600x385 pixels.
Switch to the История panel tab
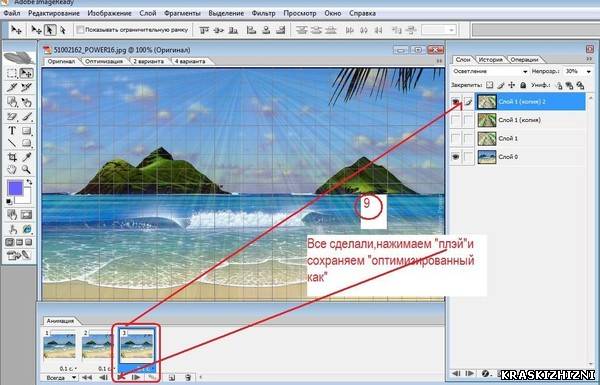tap(491, 60)
